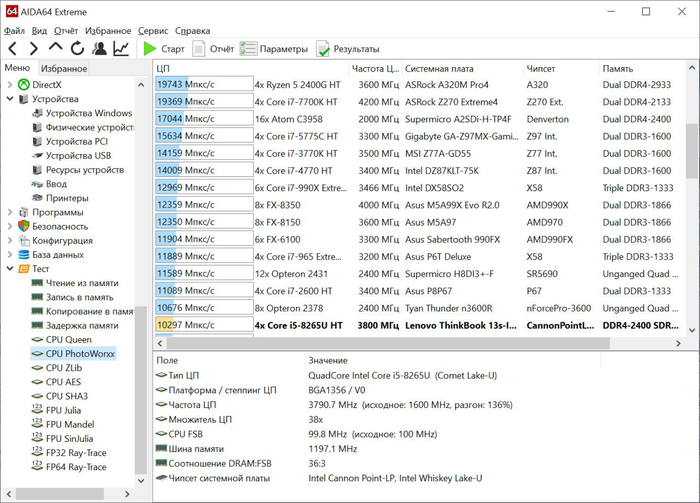Viewport: 700px width, 503px height.
Task: Open the Сервис menu
Action: (x=153, y=30)
